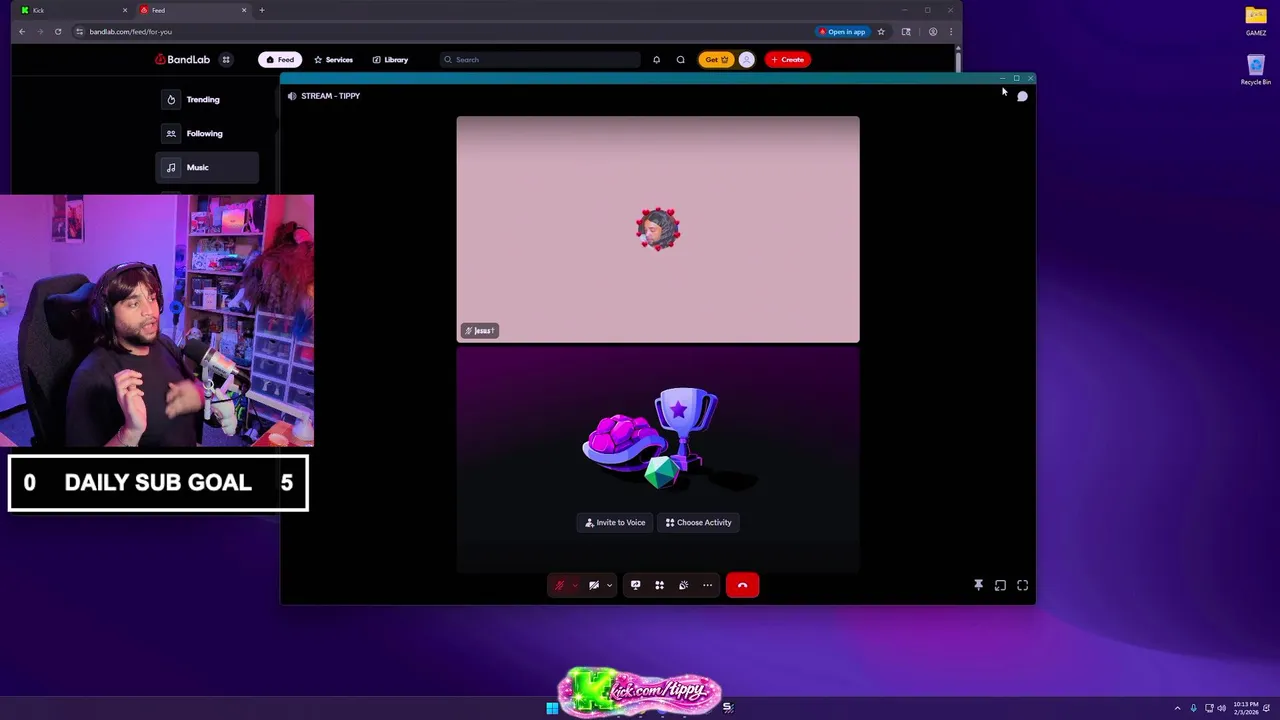Click the Open in app button in the address bar

pyautogui.click(x=843, y=31)
